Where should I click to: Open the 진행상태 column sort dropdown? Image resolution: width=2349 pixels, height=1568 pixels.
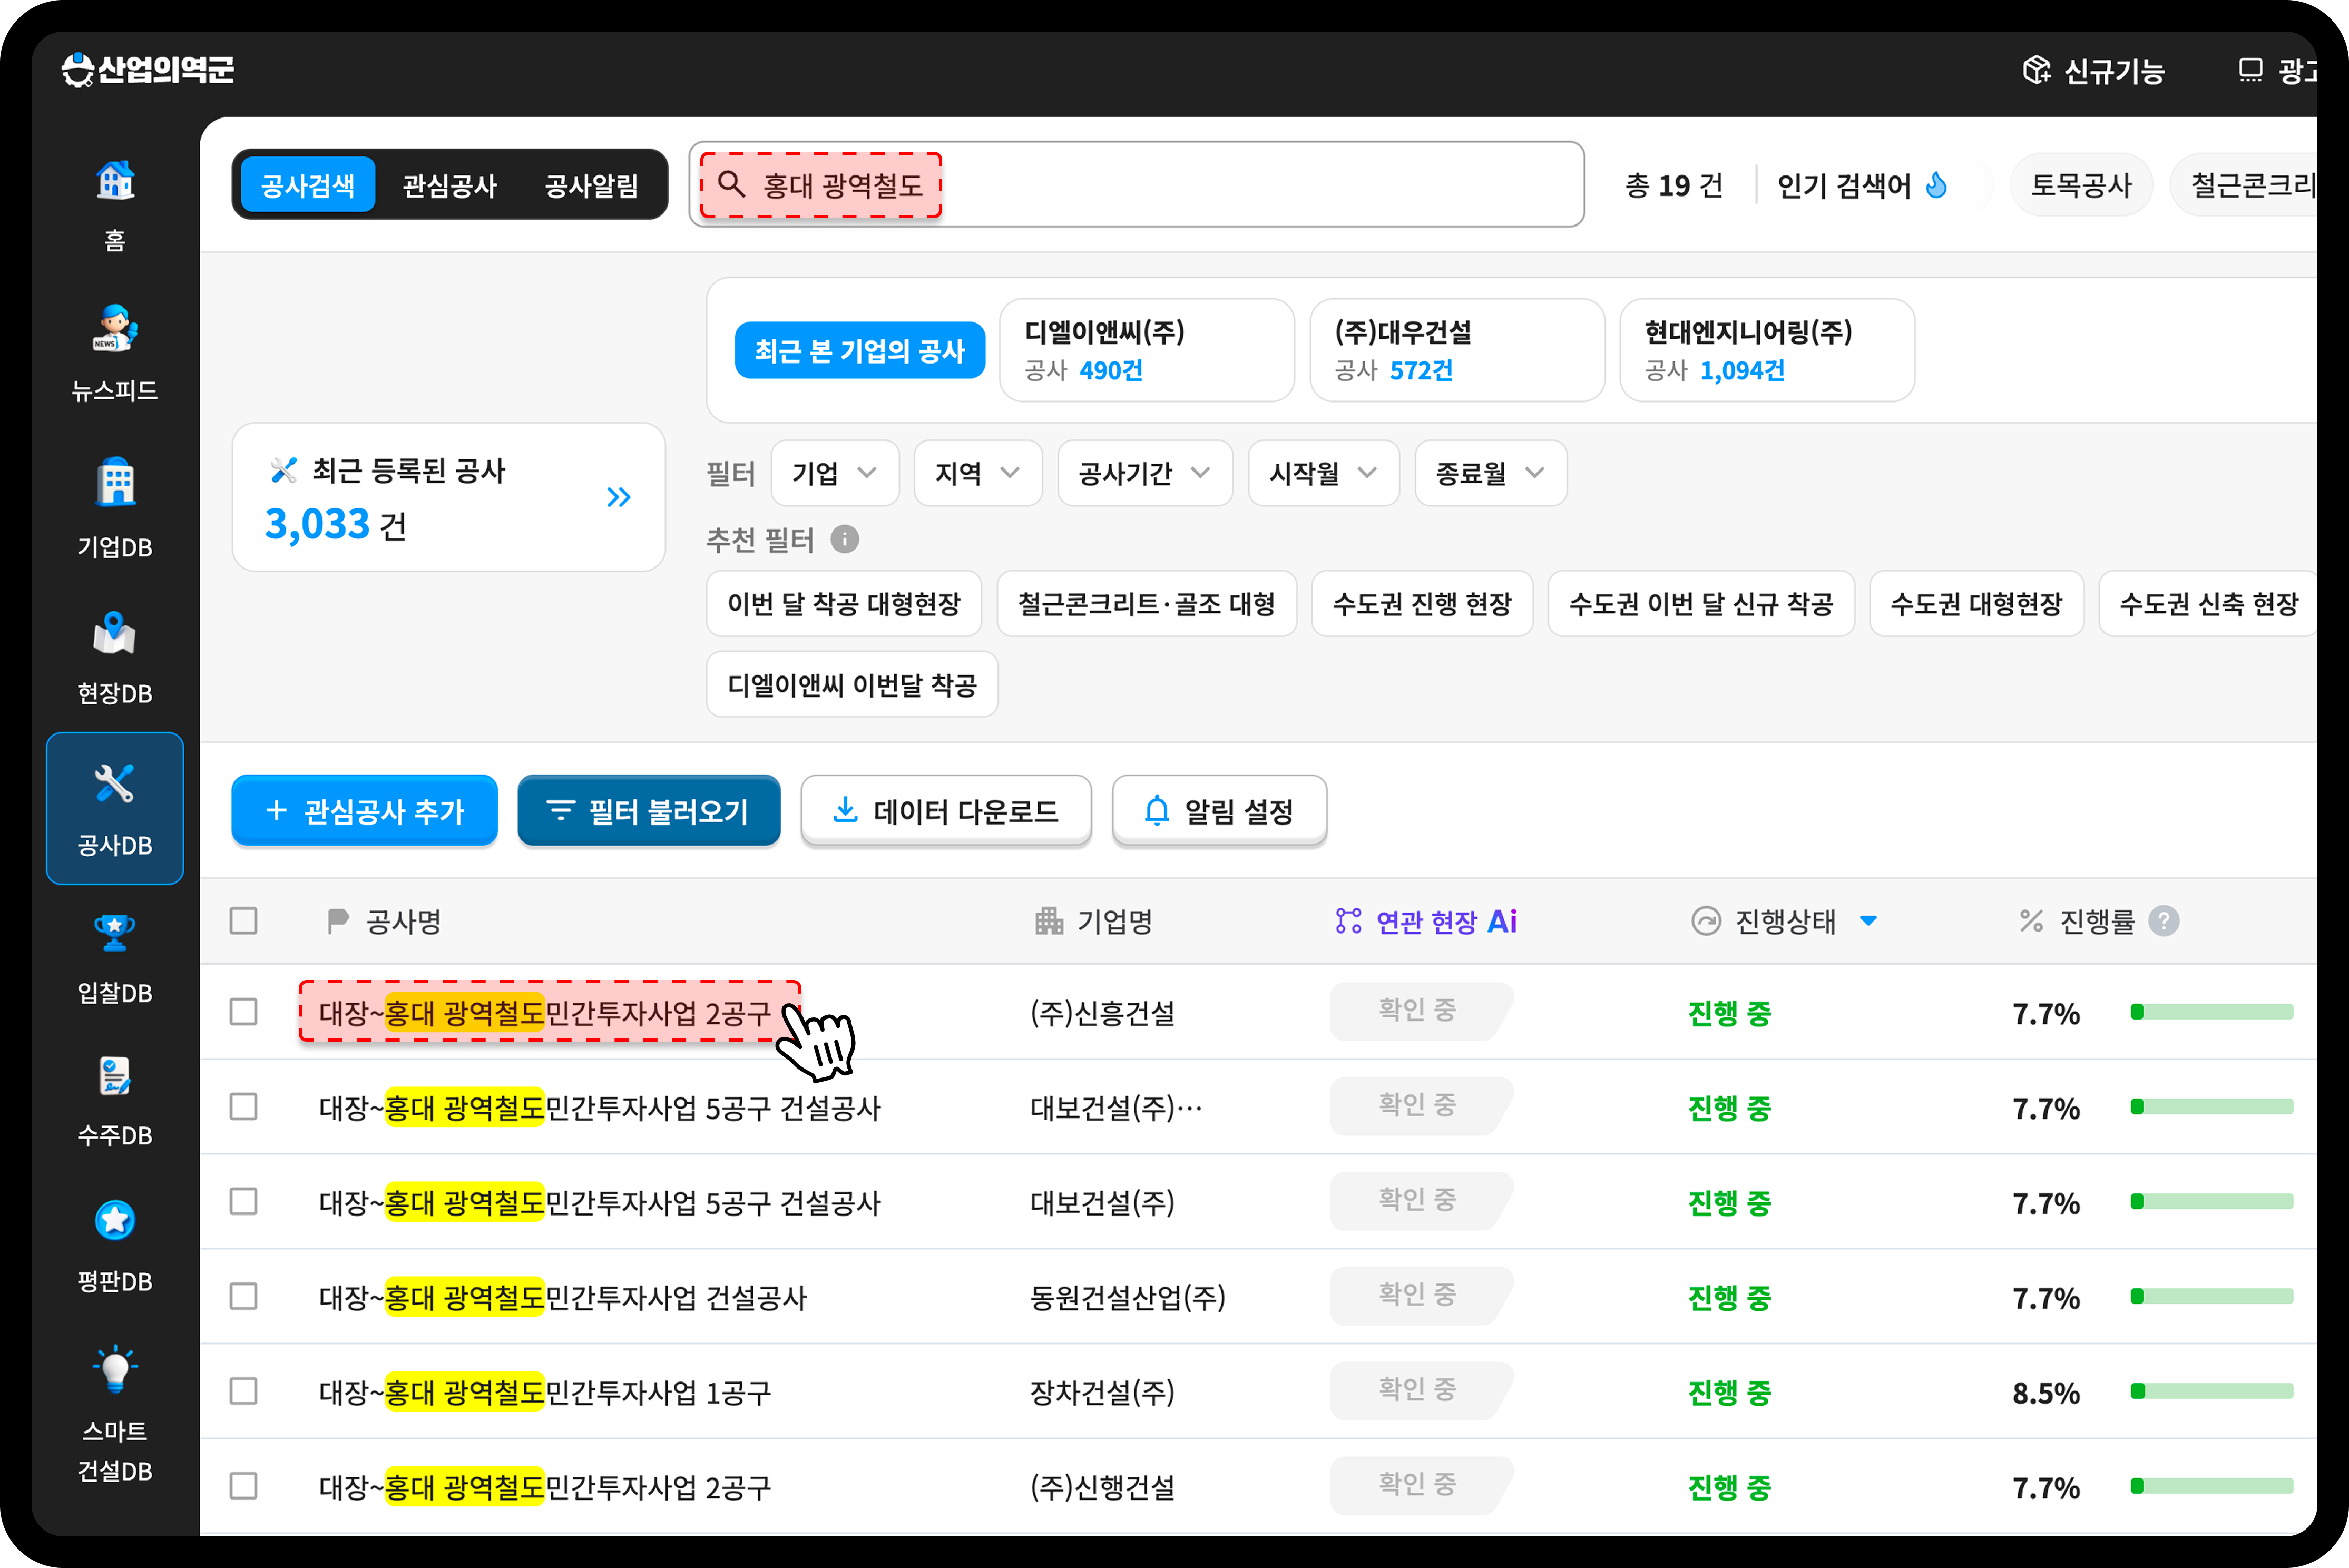[x=1868, y=921]
